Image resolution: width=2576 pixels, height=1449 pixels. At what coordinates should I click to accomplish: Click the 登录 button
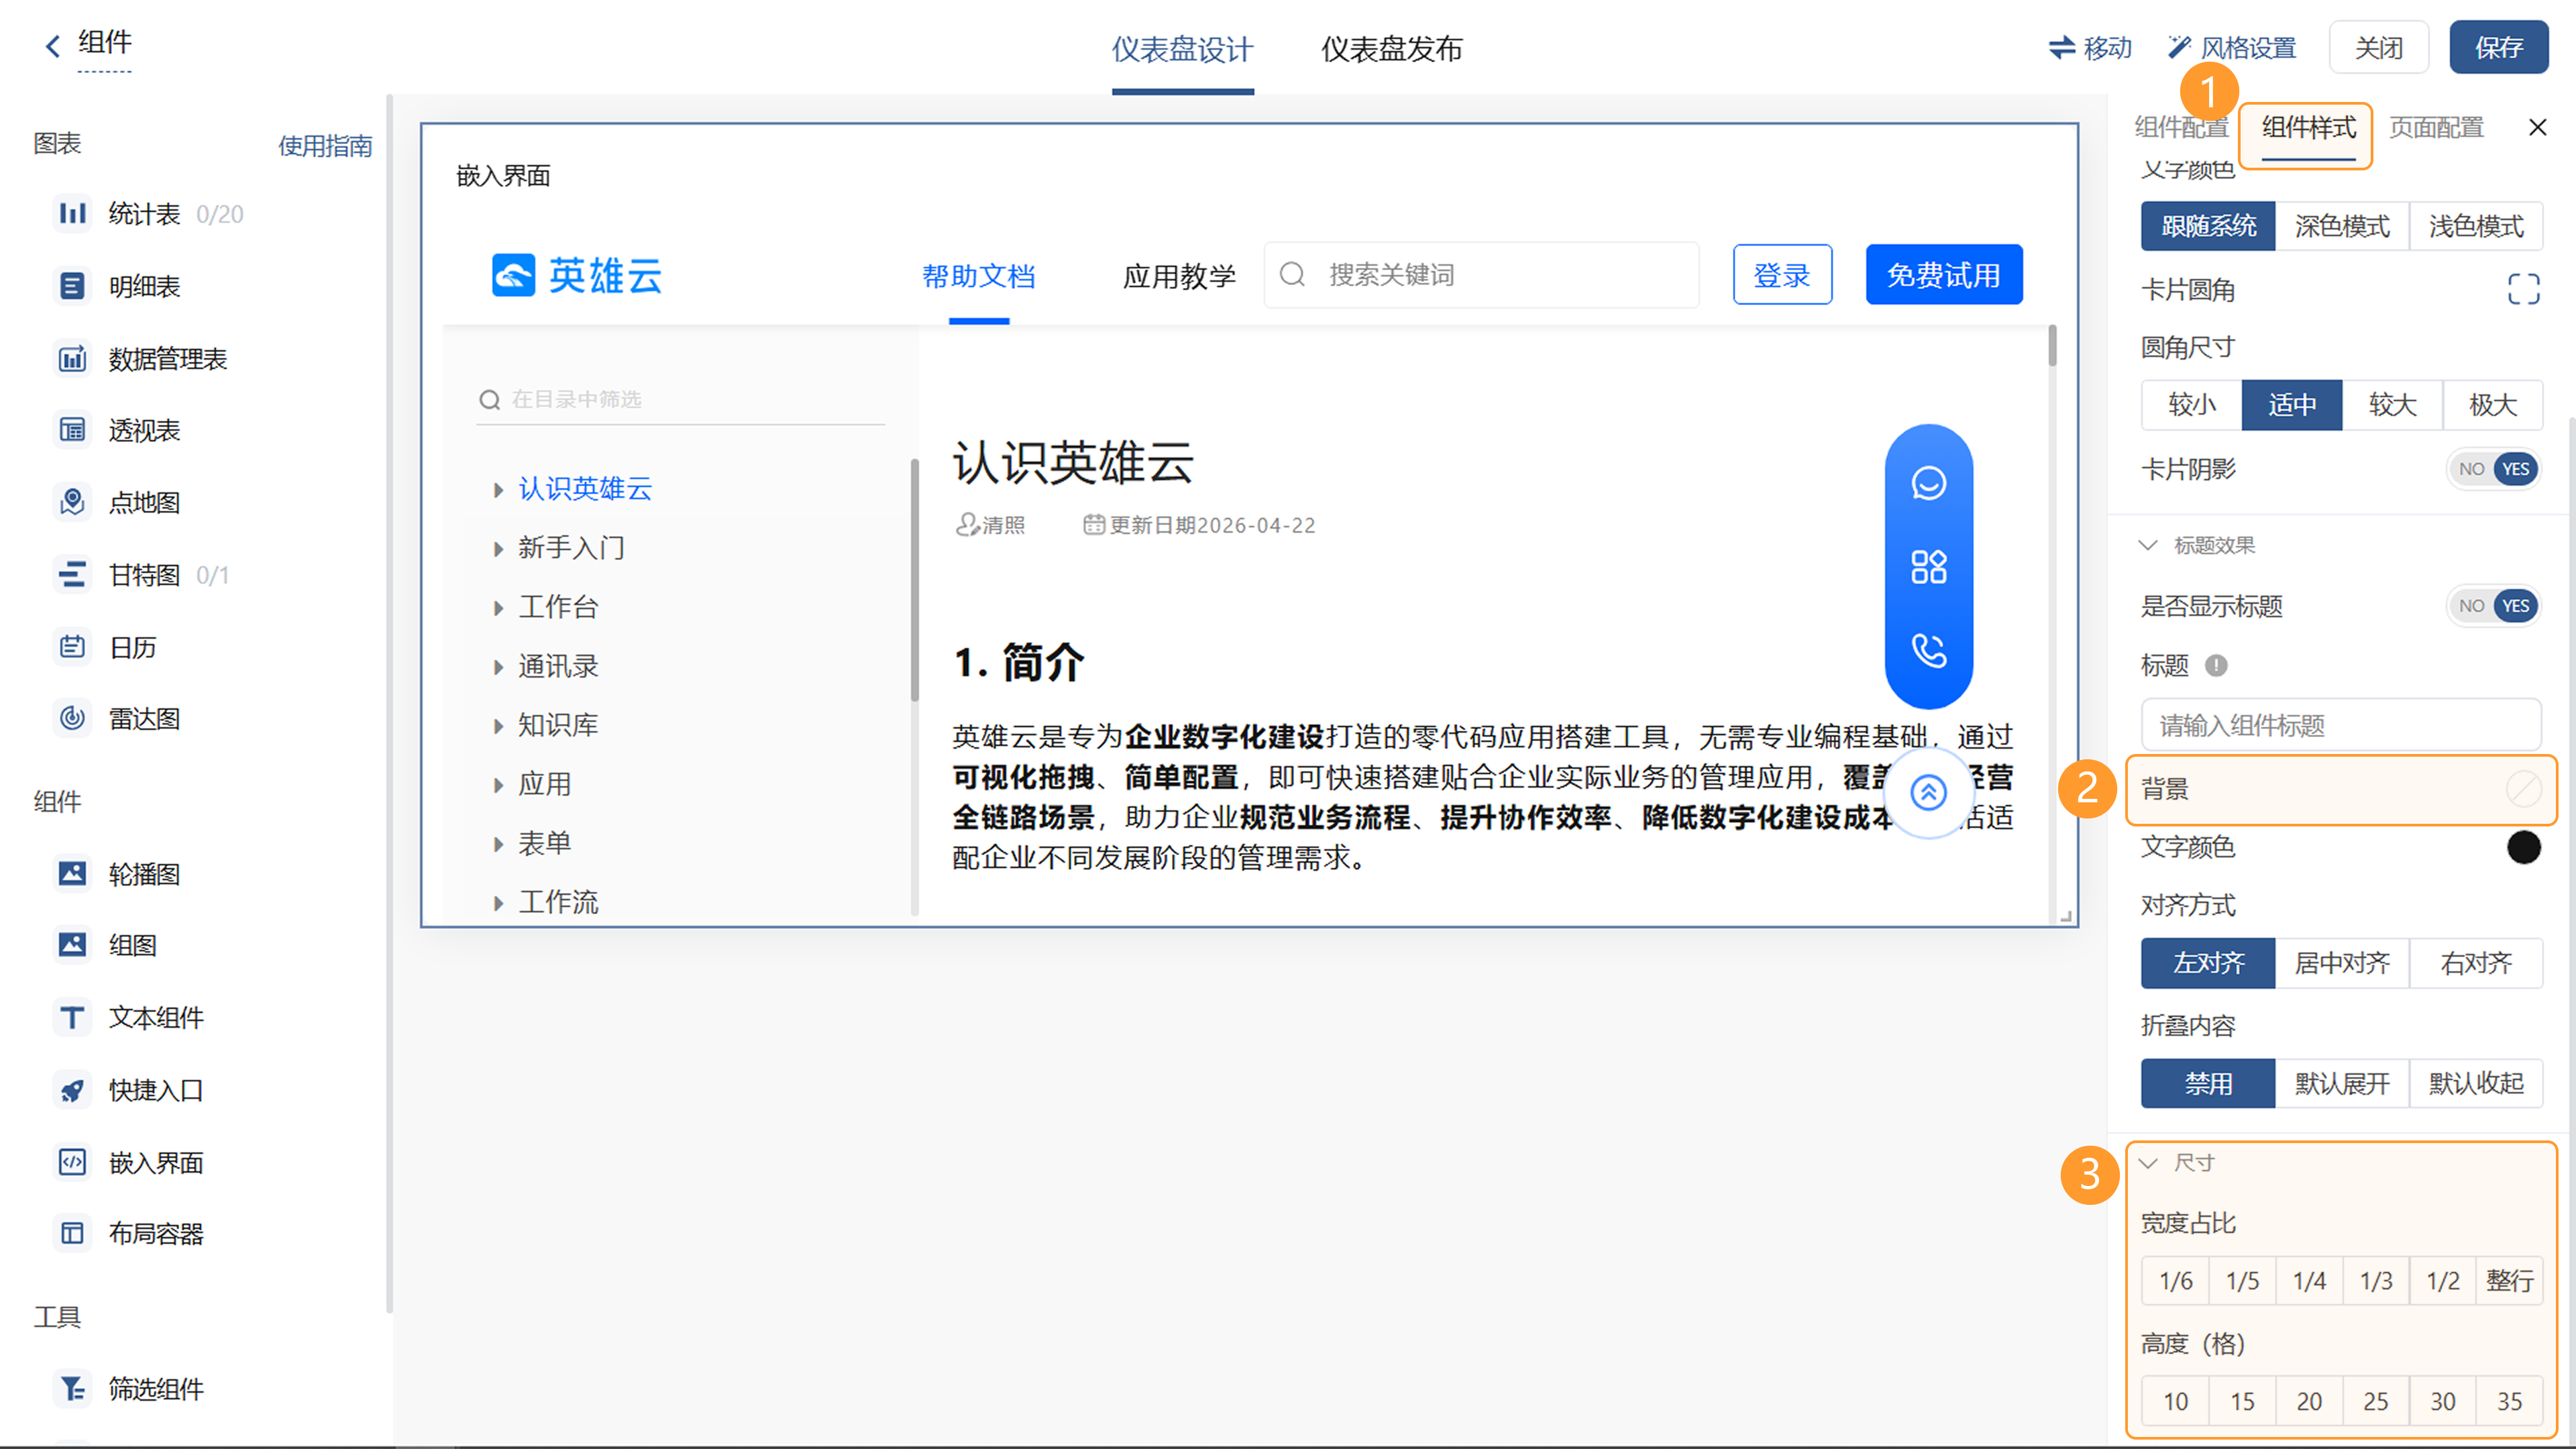(x=1782, y=275)
